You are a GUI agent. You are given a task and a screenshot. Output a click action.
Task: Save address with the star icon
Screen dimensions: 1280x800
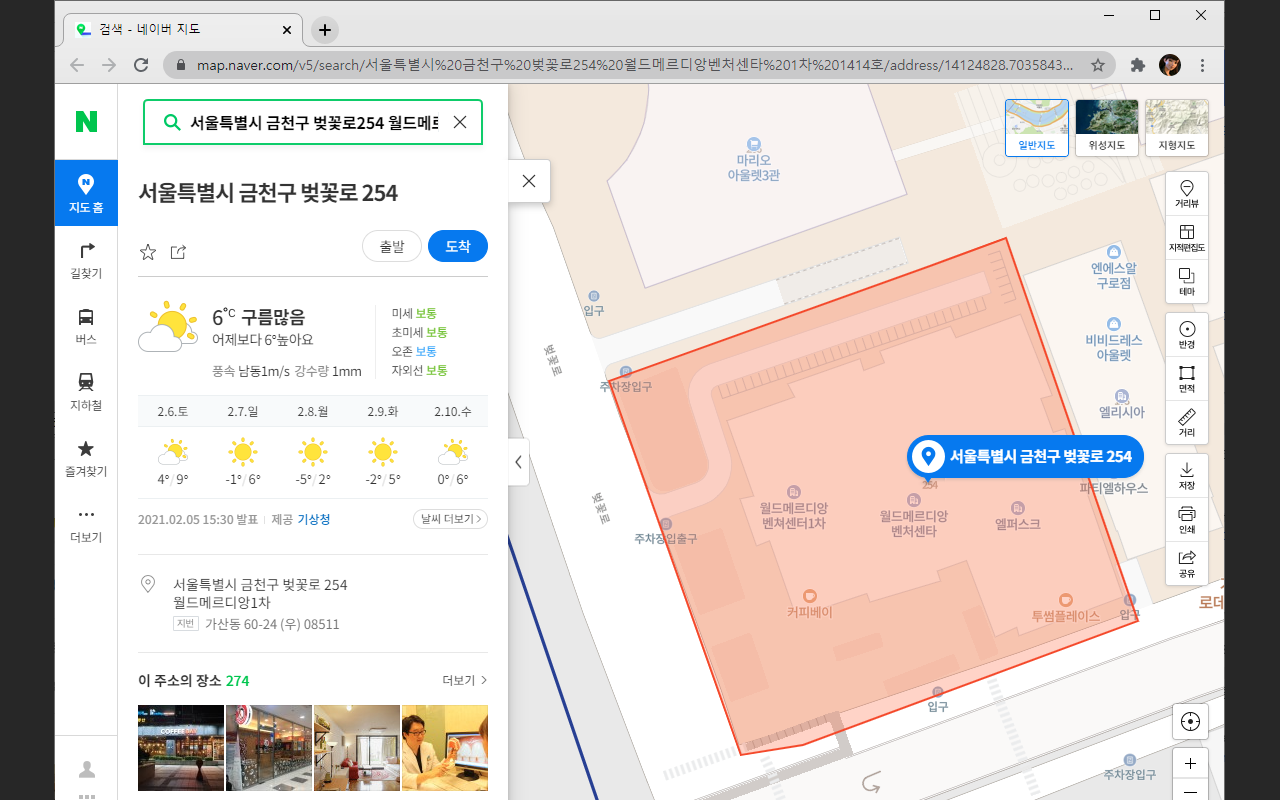(148, 252)
